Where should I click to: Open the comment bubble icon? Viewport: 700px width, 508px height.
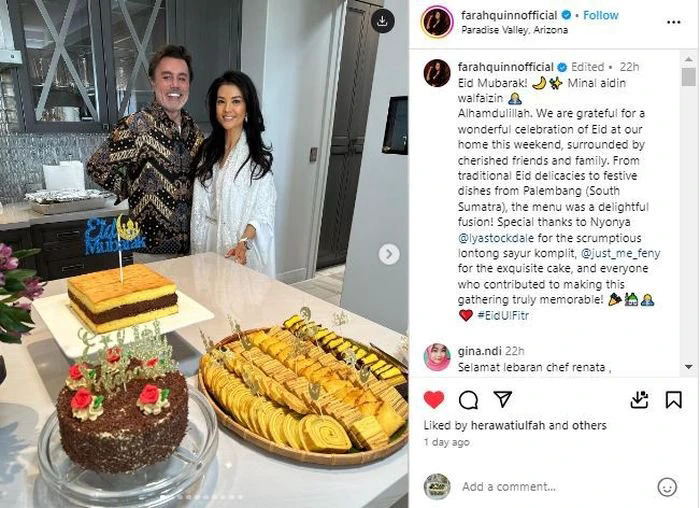[468, 400]
